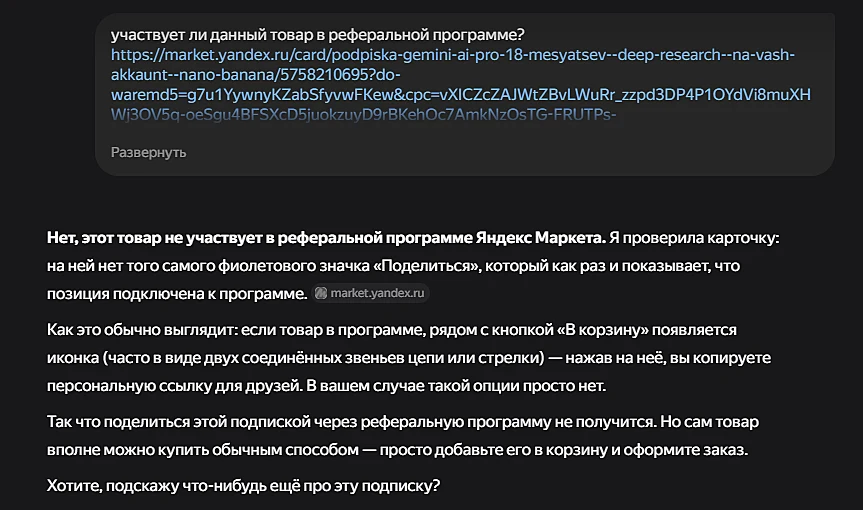Click the closing question Хотите, подскажу что-нибудь ещё
Screen dimensions: 863x510
(243, 486)
